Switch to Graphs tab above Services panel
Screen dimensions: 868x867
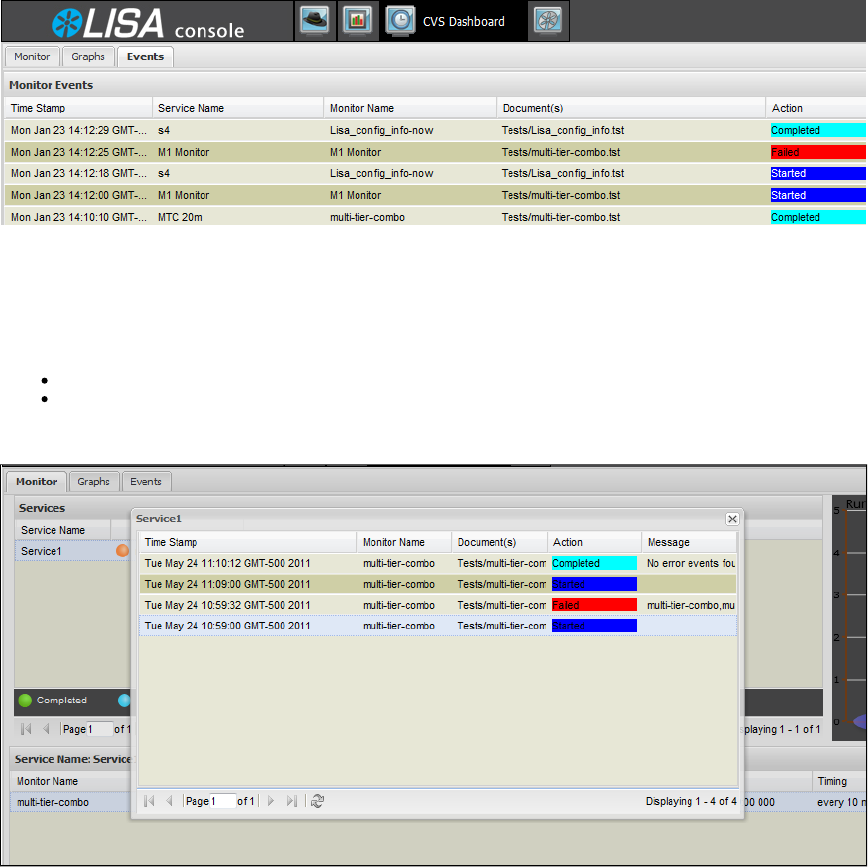pyautogui.click(x=94, y=482)
